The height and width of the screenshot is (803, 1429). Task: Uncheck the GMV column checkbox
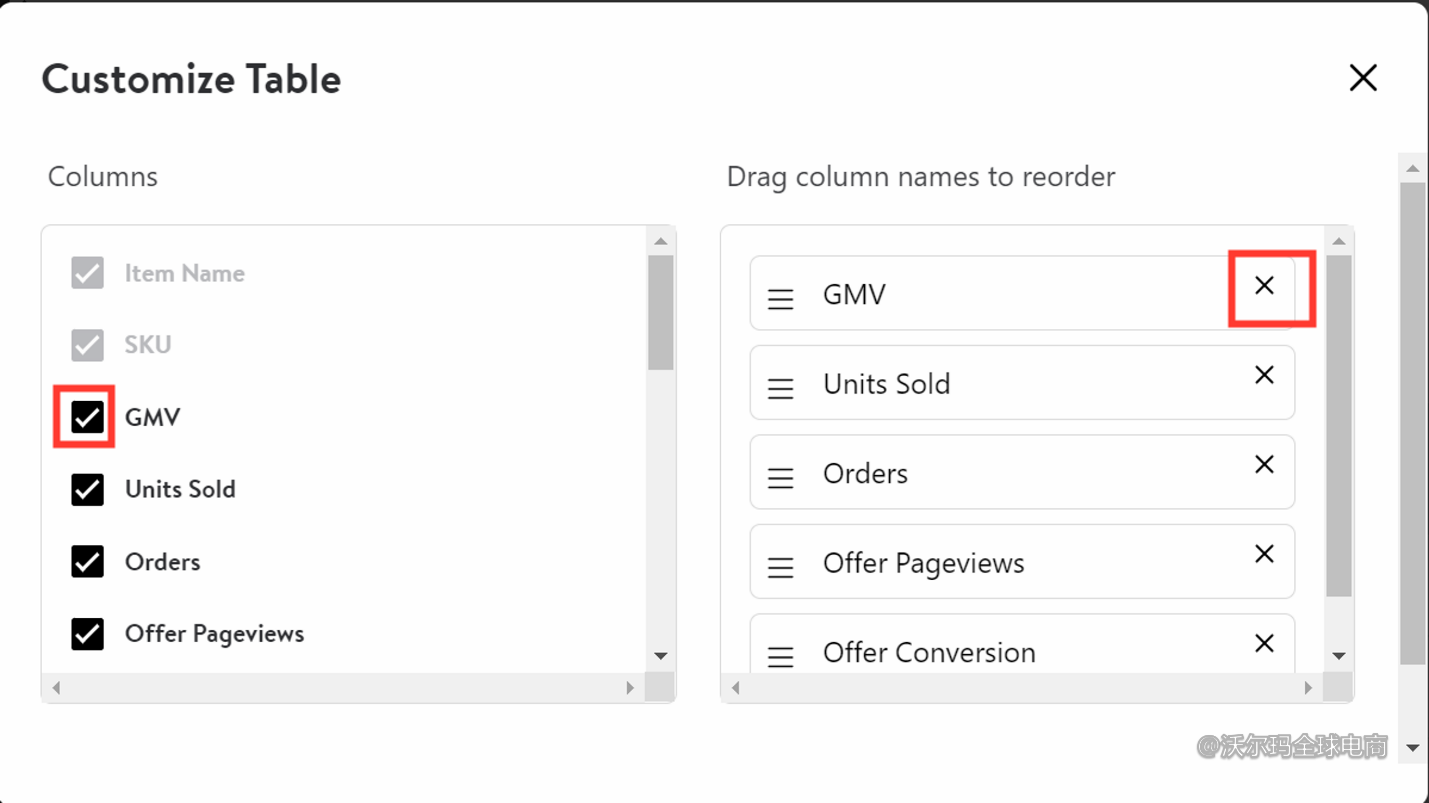pyautogui.click(x=88, y=417)
